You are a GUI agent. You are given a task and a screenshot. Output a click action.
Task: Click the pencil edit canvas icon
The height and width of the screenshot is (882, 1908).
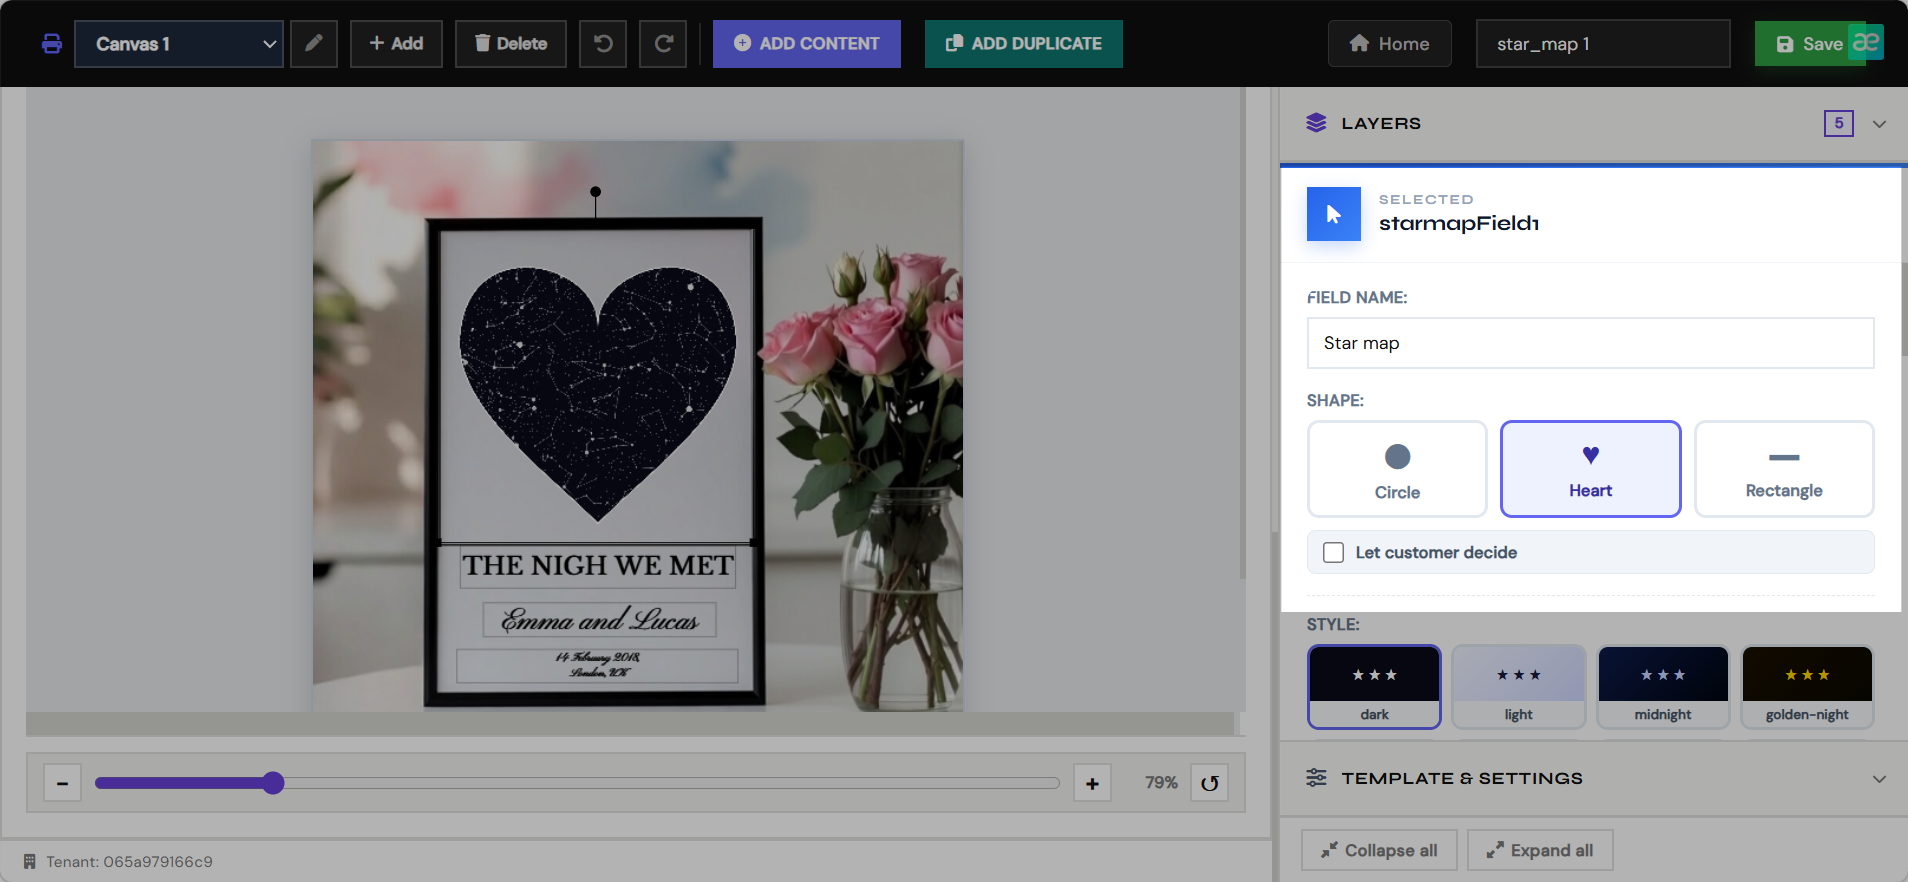[314, 44]
